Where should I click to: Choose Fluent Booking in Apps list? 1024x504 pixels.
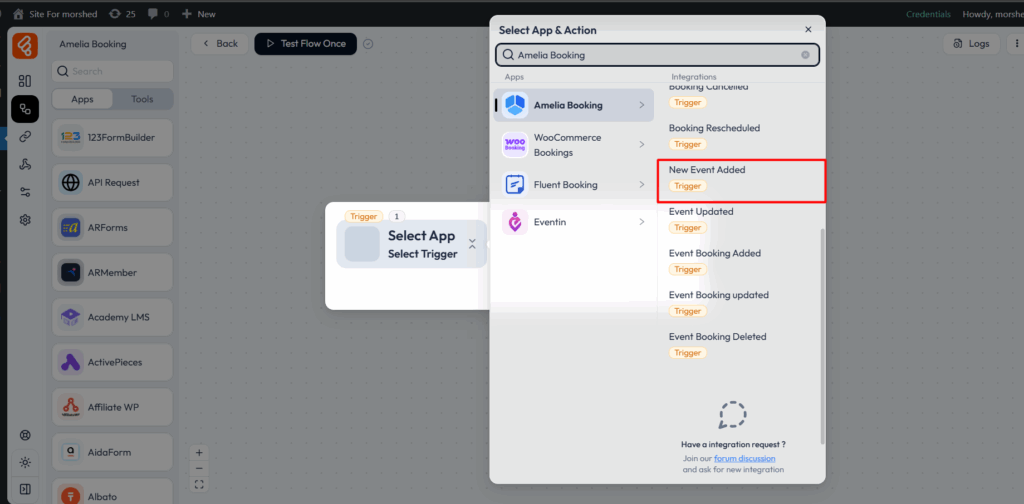[573, 185]
